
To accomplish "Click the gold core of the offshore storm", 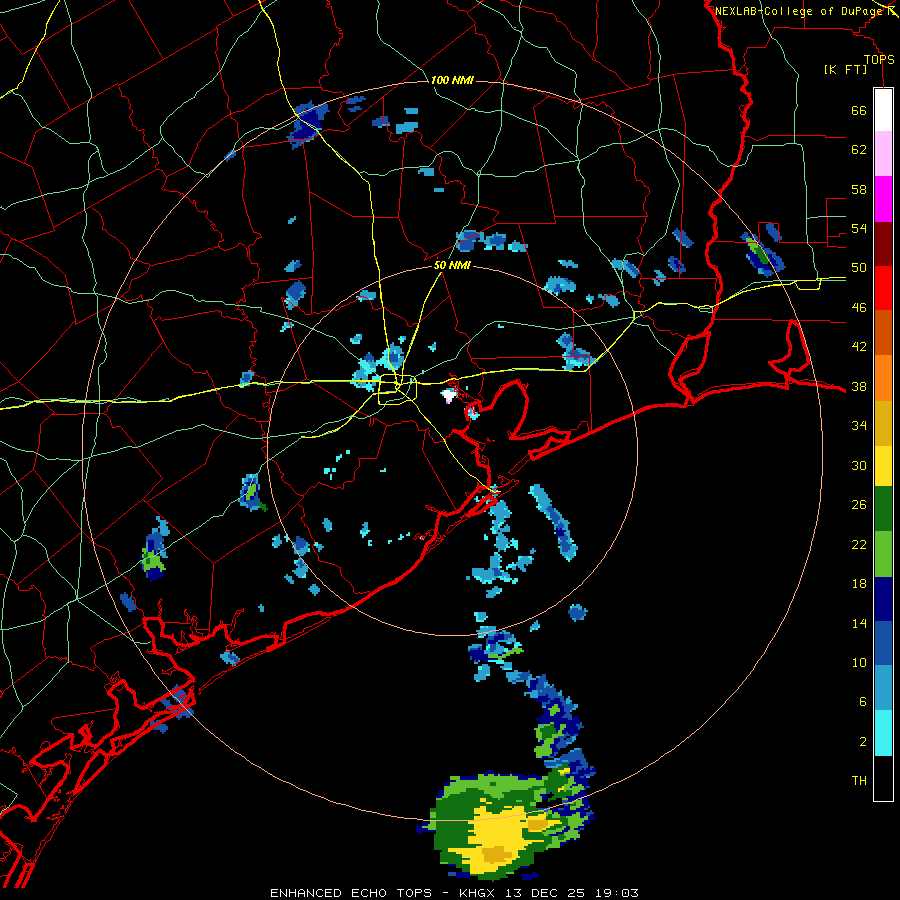I will [498, 855].
